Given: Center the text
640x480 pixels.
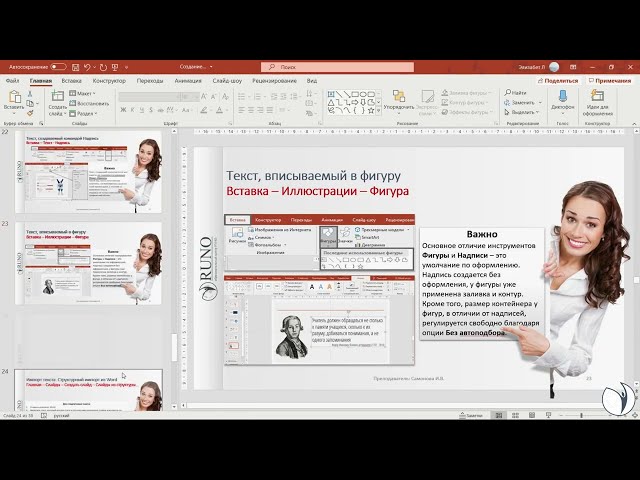Looking at the screenshot, I should tap(251, 110).
